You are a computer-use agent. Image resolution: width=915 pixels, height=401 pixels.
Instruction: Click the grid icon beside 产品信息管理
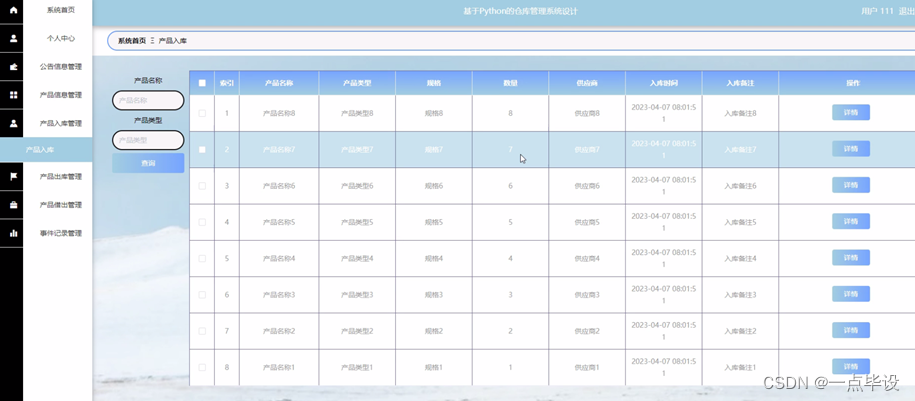pos(14,95)
